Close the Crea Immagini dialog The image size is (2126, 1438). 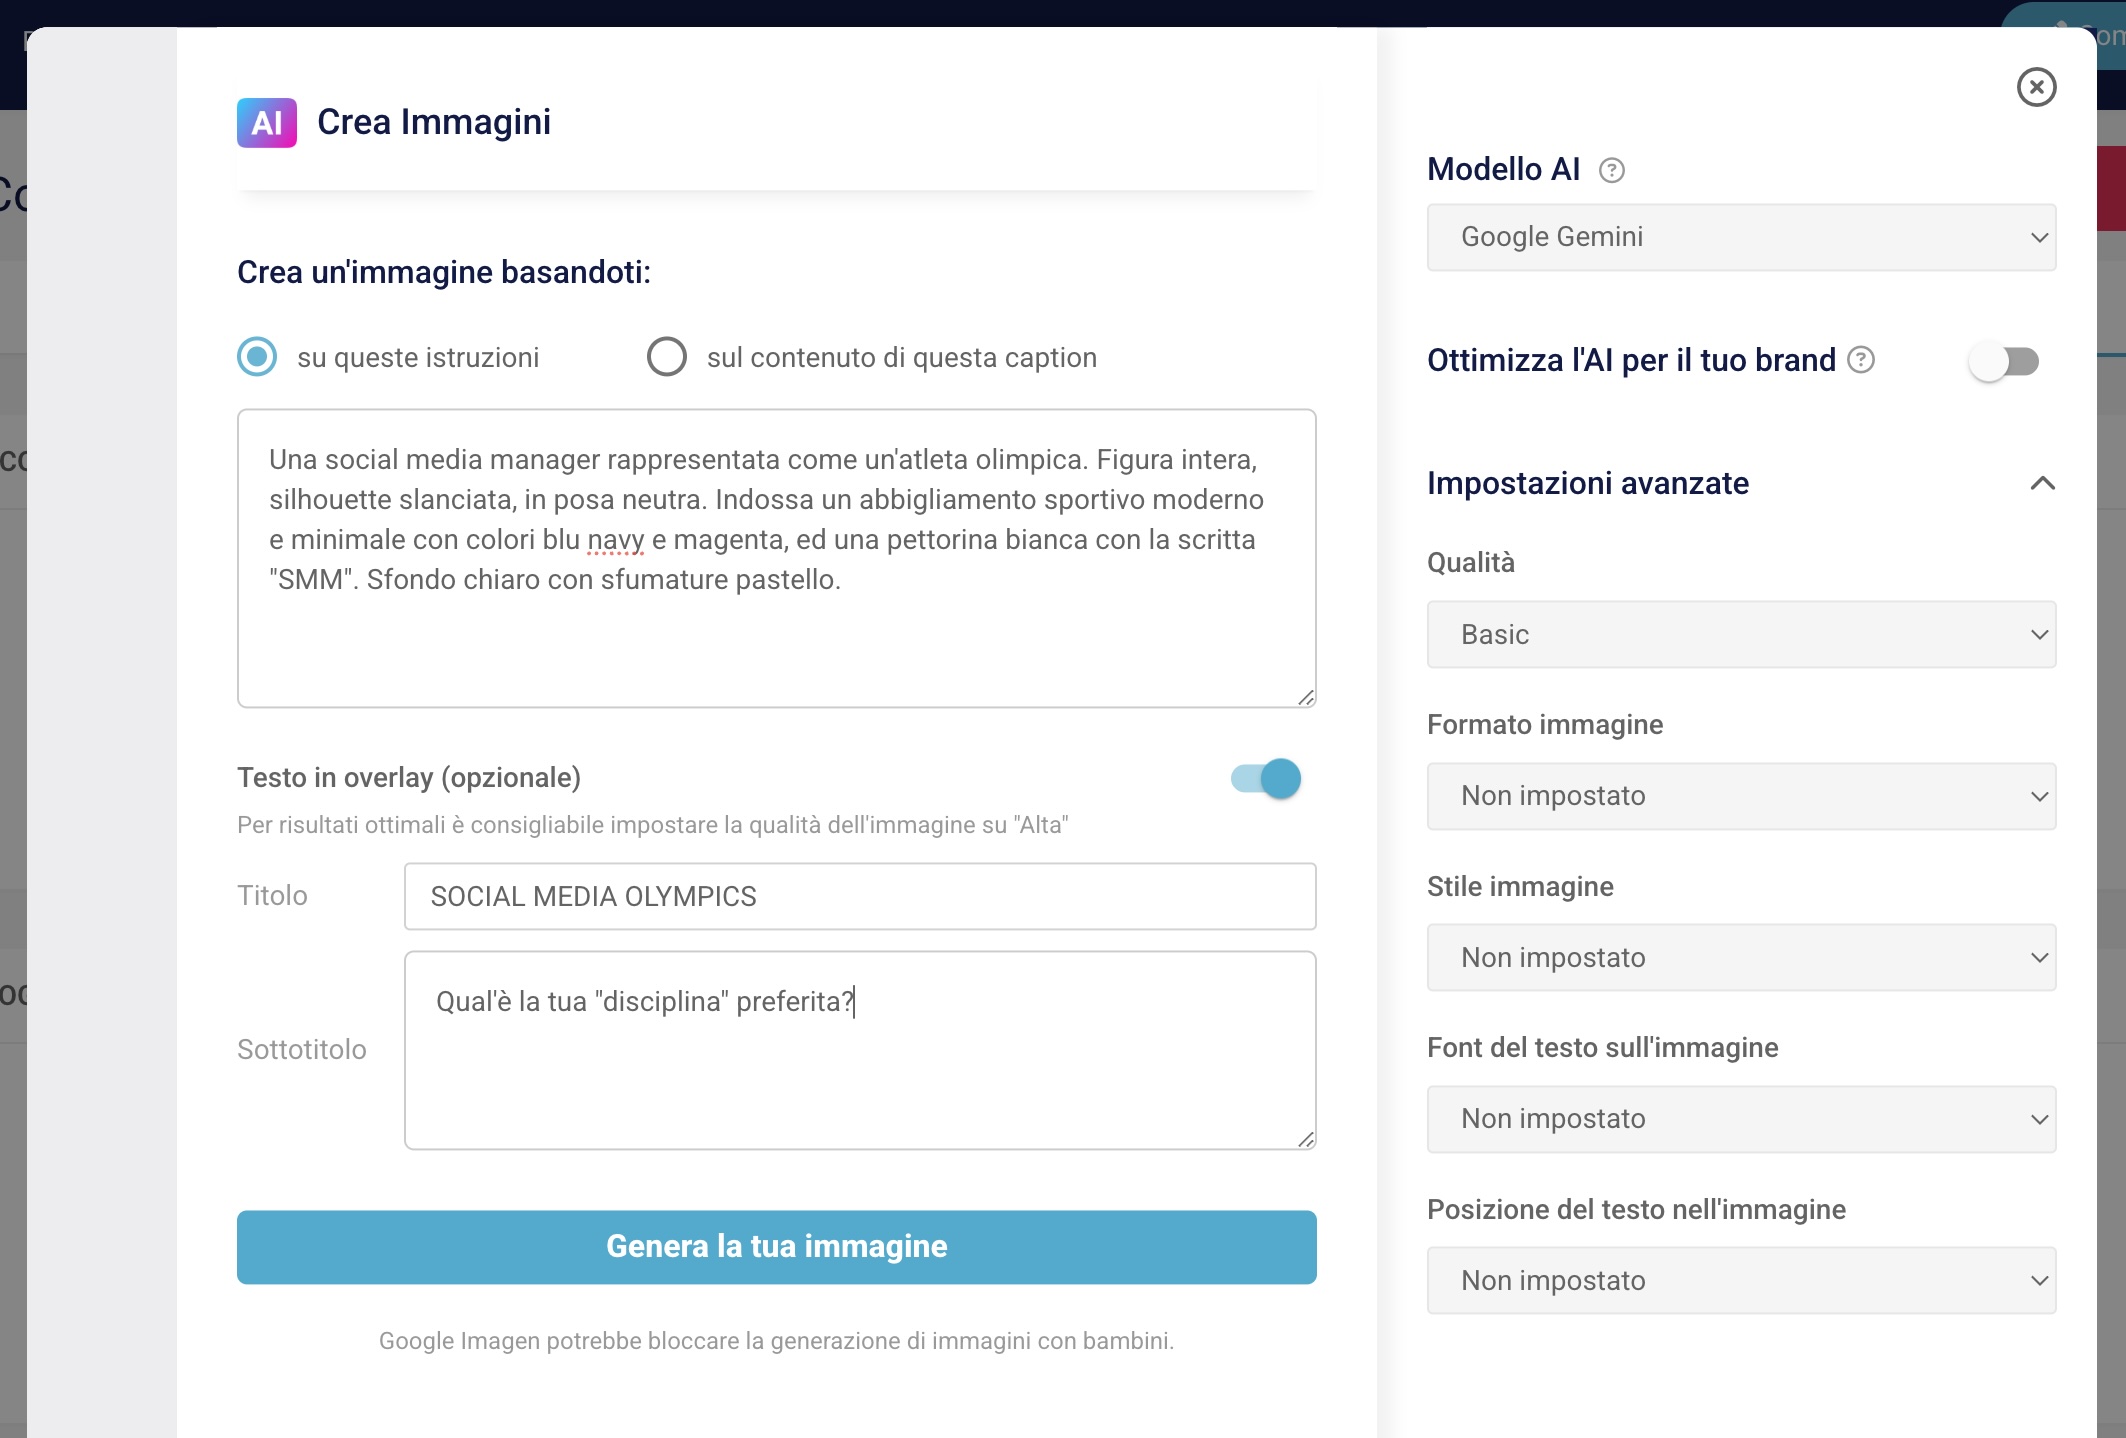tap(2036, 87)
